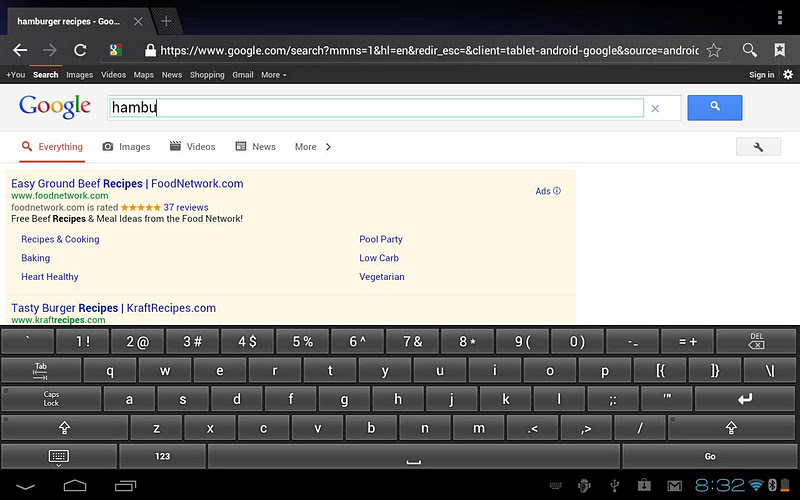Click the browser forward arrow
The image size is (800, 500).
coord(50,50)
